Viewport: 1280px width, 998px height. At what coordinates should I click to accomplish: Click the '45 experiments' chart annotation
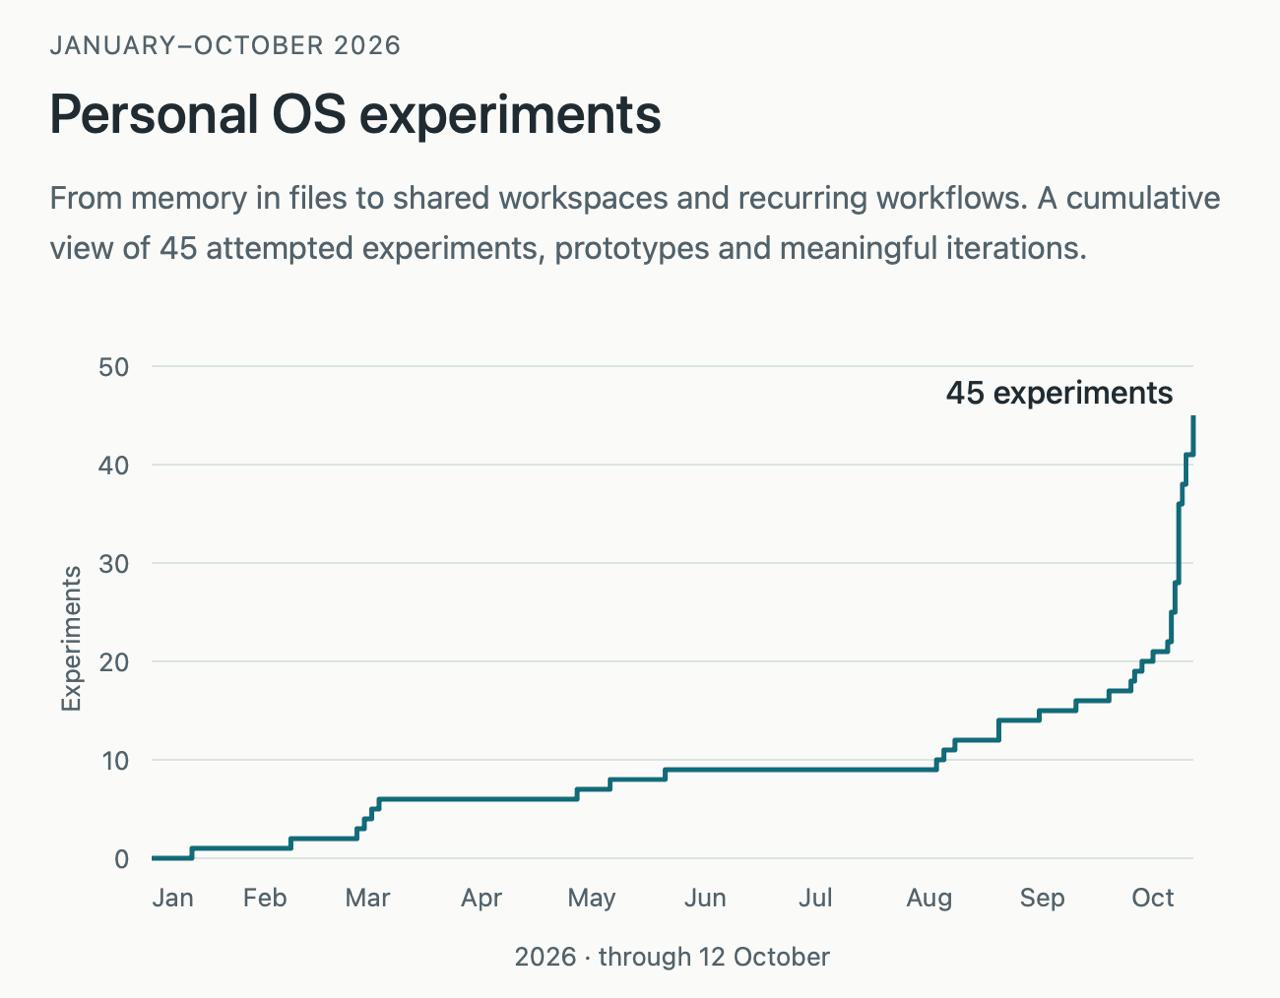[1059, 393]
